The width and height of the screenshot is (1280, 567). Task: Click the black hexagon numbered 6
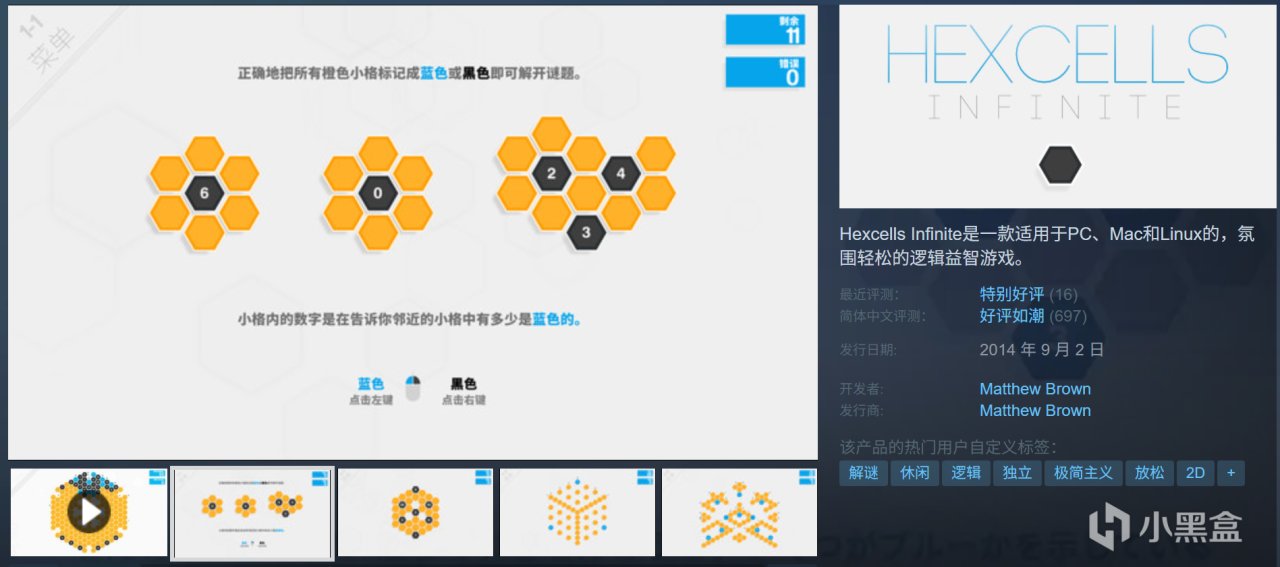point(204,194)
